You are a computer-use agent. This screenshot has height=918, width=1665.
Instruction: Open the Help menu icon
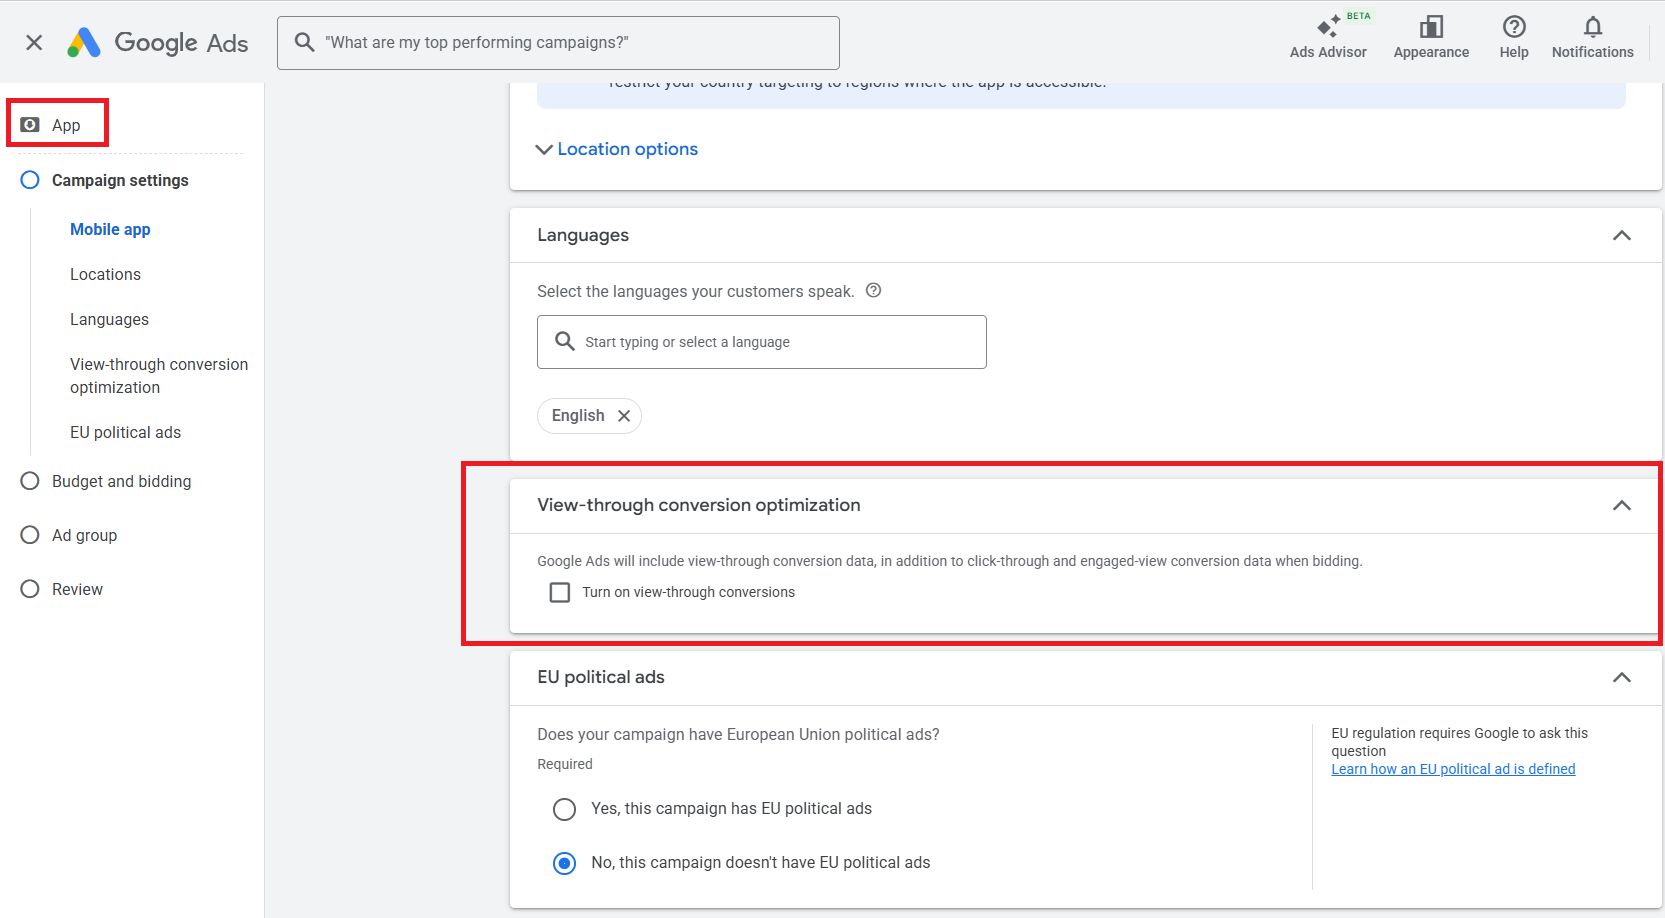pyautogui.click(x=1513, y=28)
